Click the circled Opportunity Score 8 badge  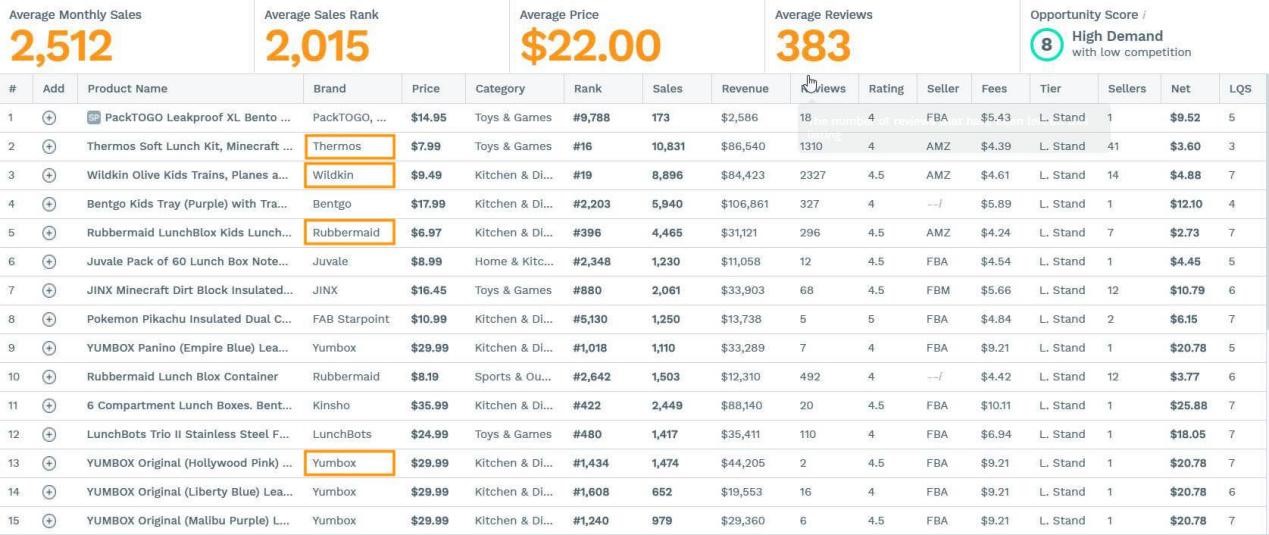click(1046, 44)
